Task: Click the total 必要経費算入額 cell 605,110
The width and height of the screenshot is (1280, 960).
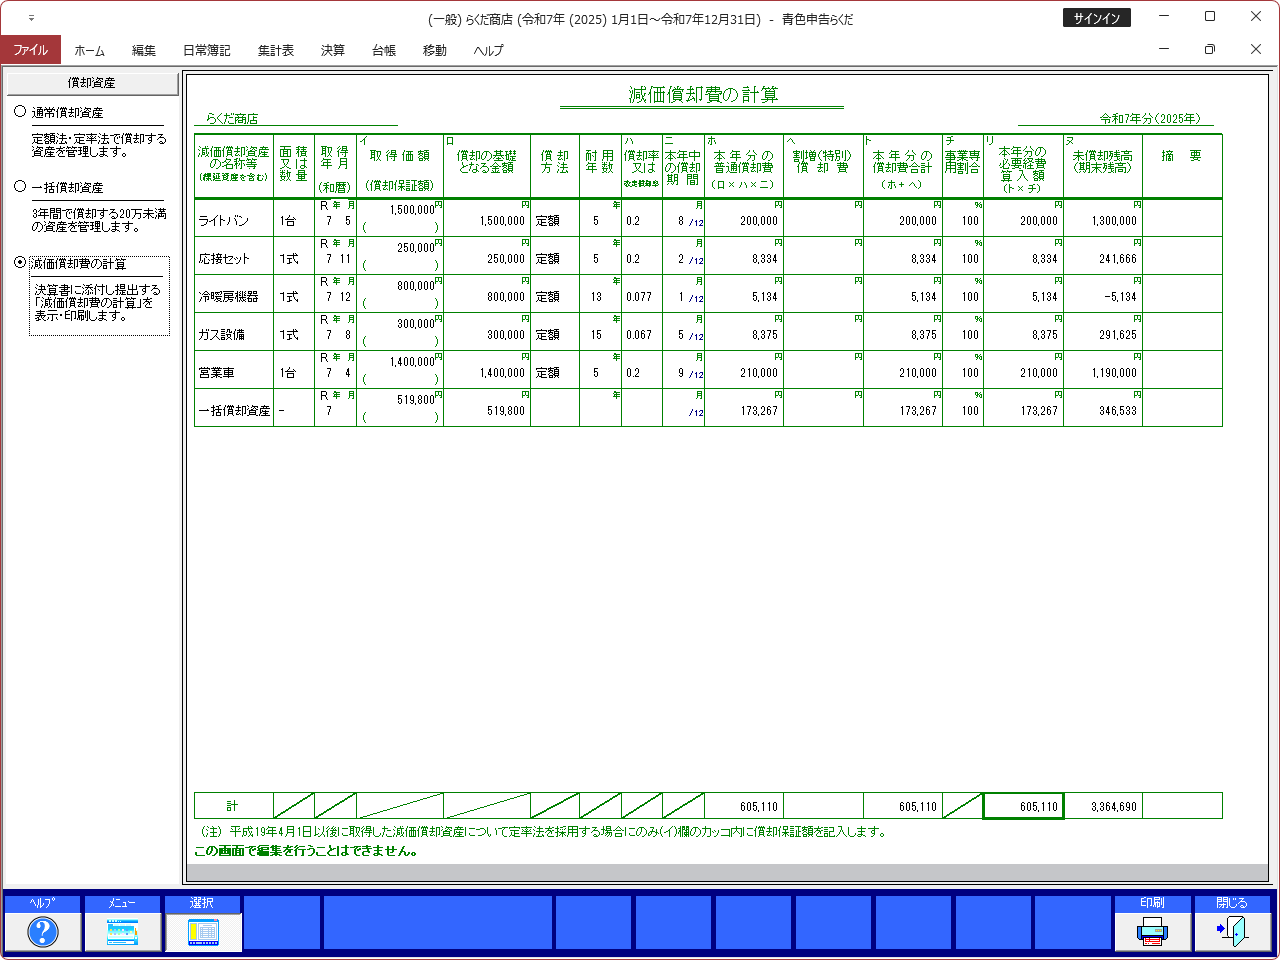Action: [x=1023, y=806]
